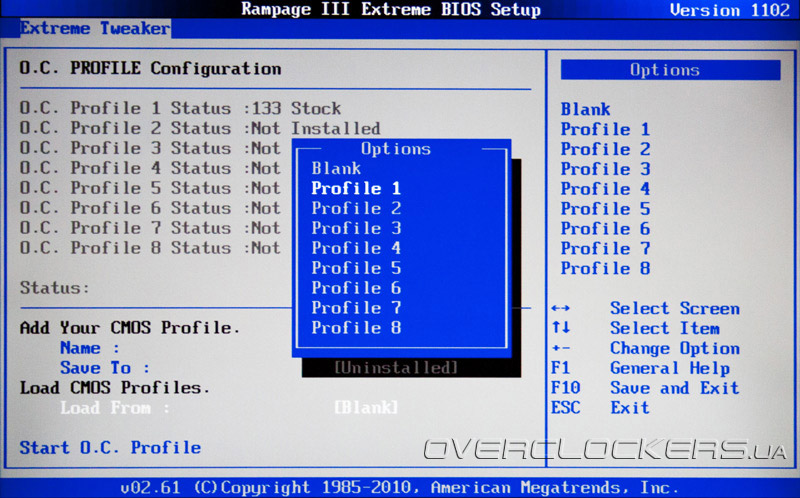Click the 'Status:' label

55,288
